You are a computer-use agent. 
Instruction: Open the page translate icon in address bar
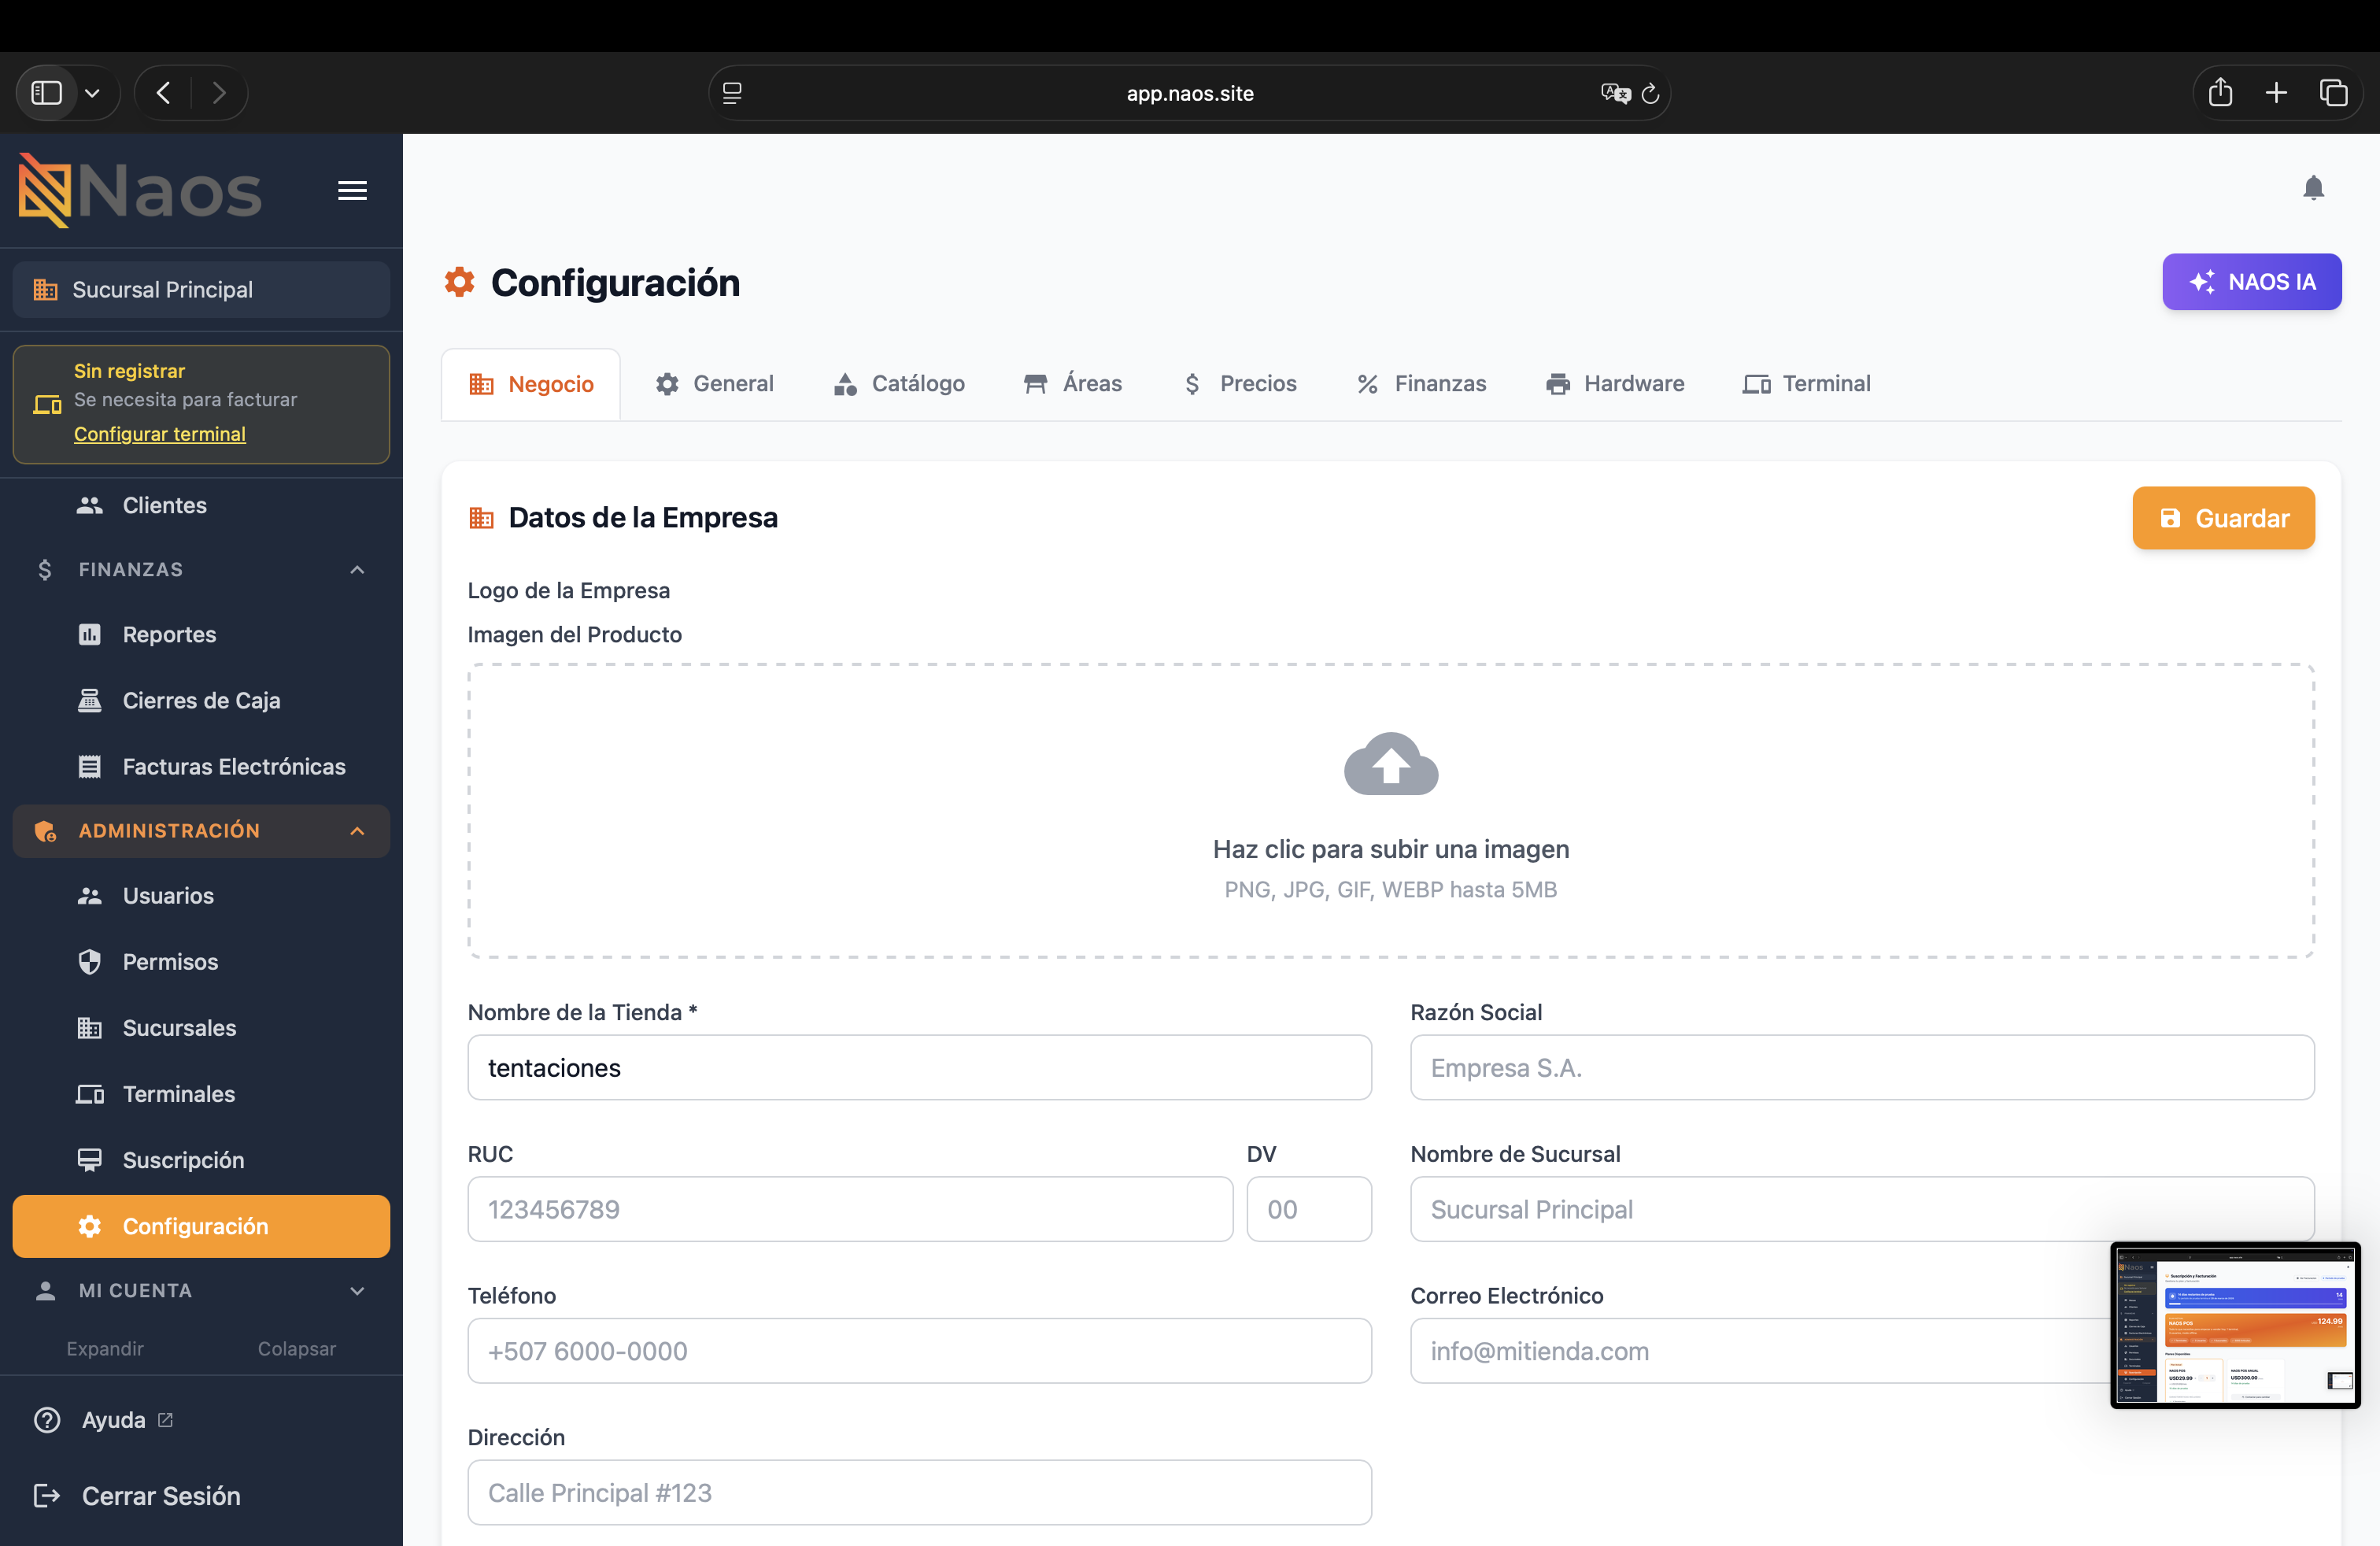[1615, 93]
